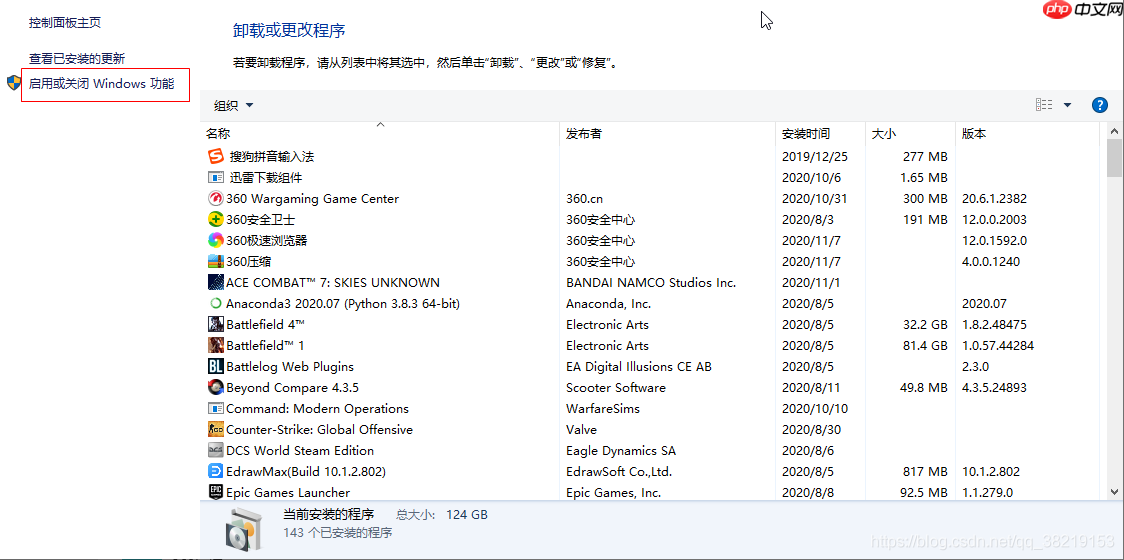Click the Battlelog Web Plugins BL icon

[216, 366]
